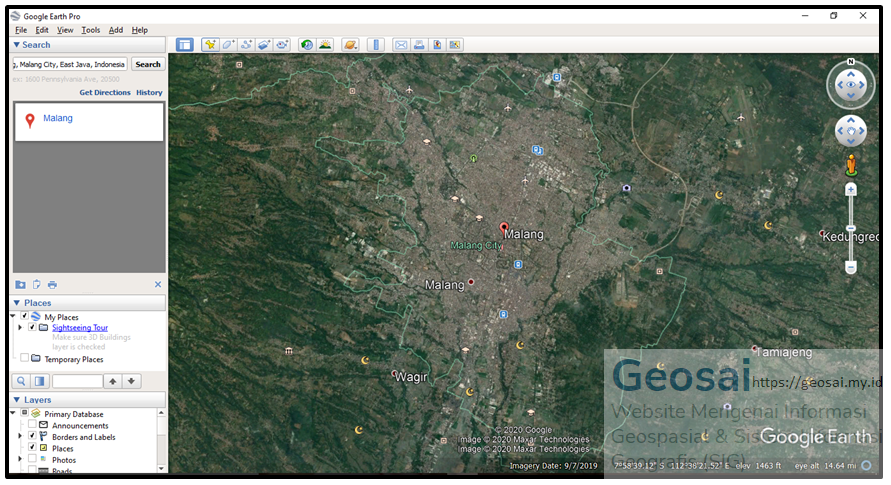Viewport: 891px width, 485px height.
Task: Expand the Borders and Labels node
Action: [x=20, y=436]
